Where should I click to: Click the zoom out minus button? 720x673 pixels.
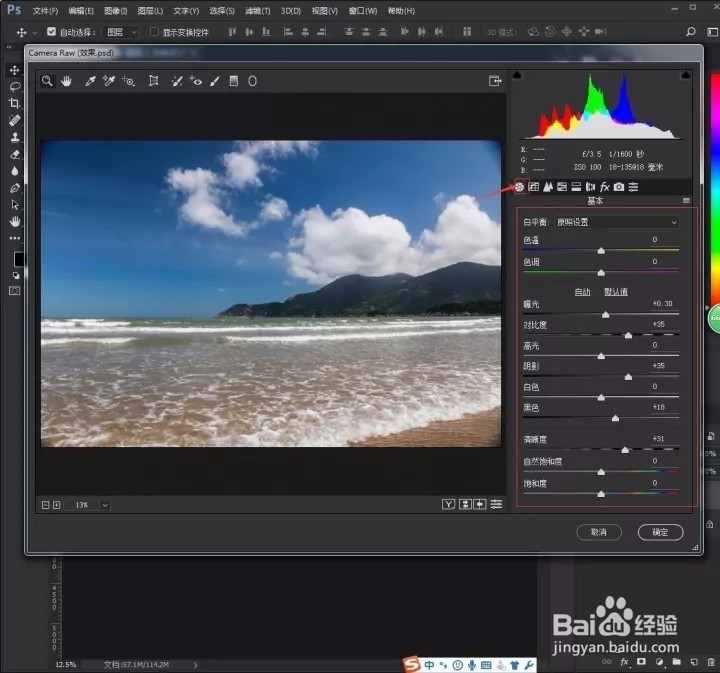(x=45, y=505)
